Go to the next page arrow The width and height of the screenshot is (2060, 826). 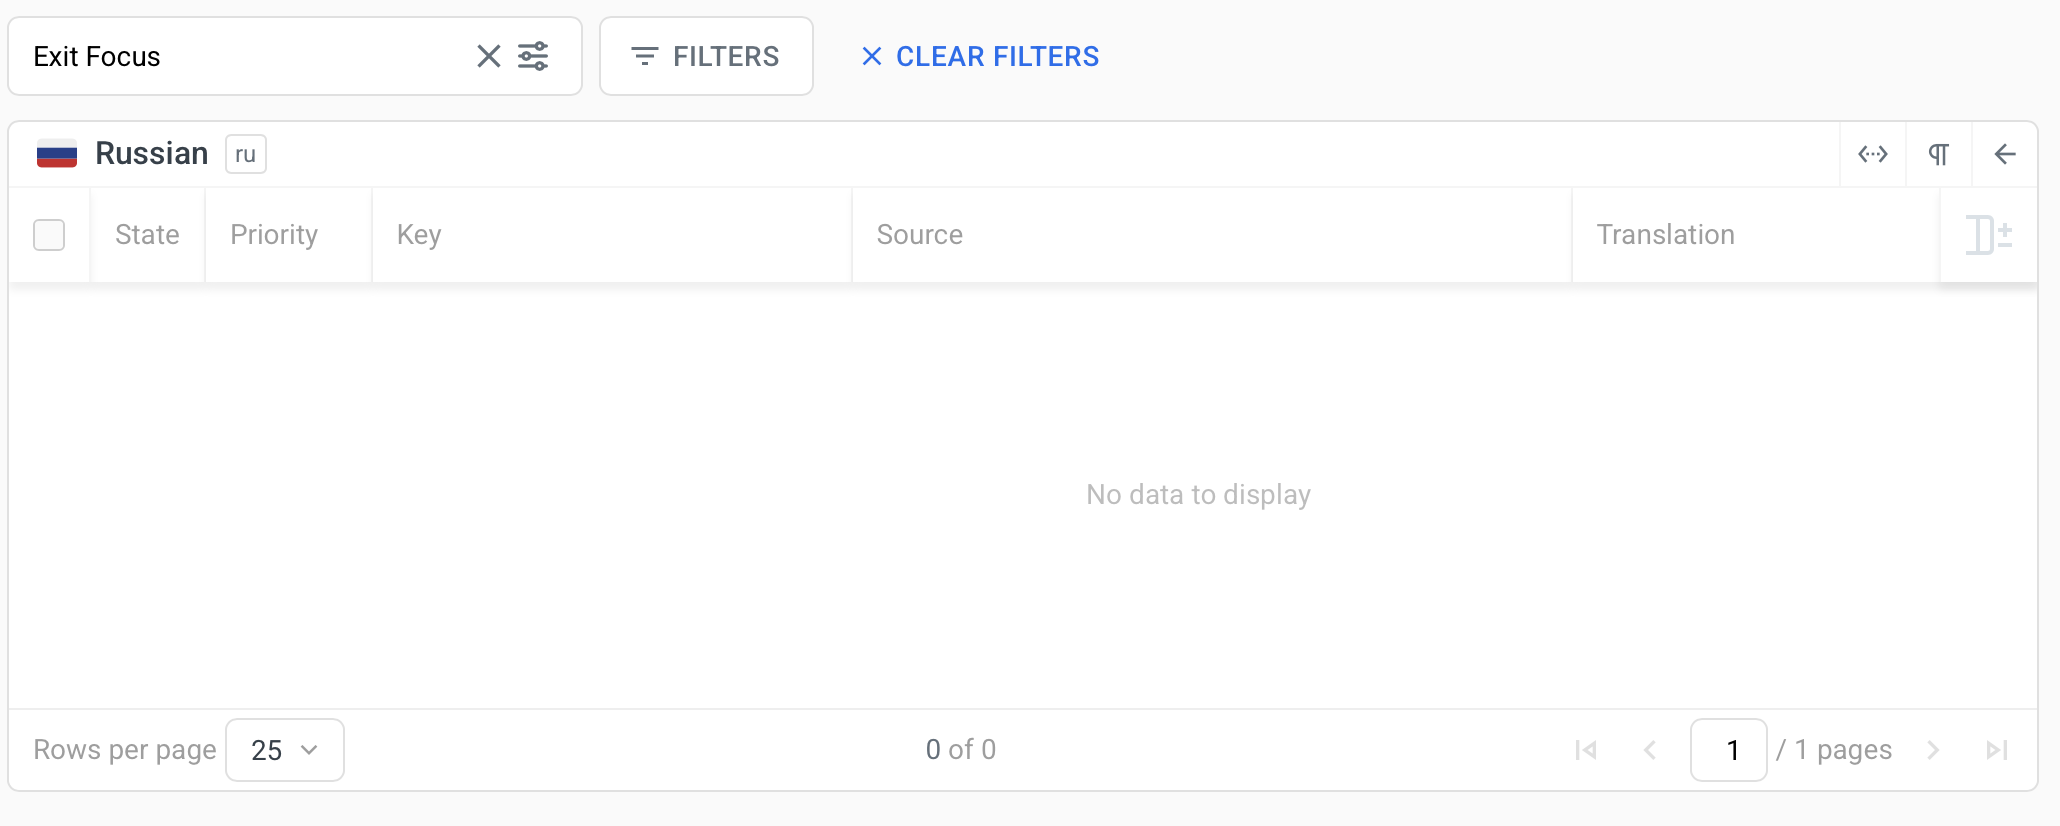click(x=1933, y=750)
